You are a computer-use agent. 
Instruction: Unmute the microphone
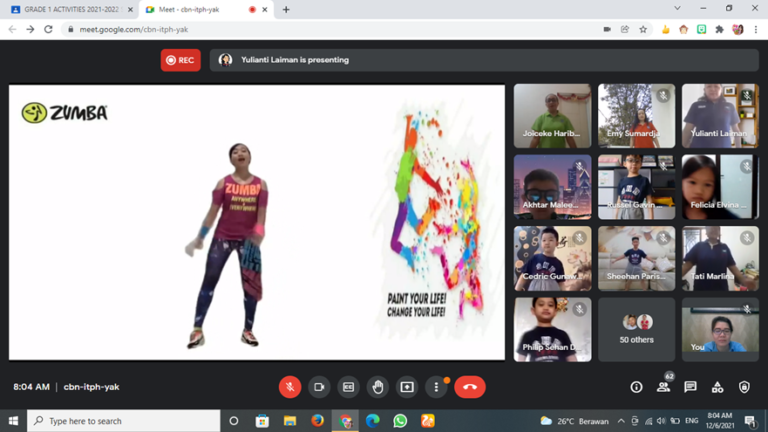click(290, 387)
